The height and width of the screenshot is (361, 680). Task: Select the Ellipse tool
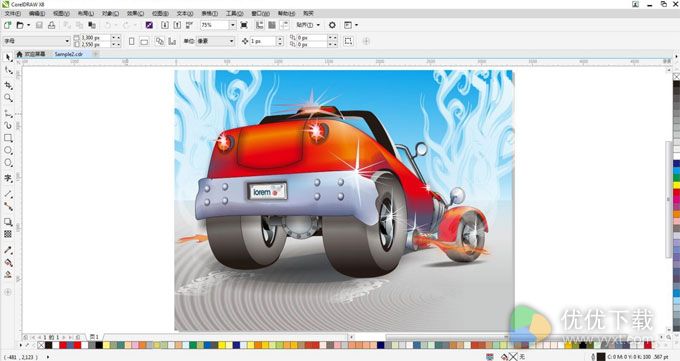click(8, 151)
